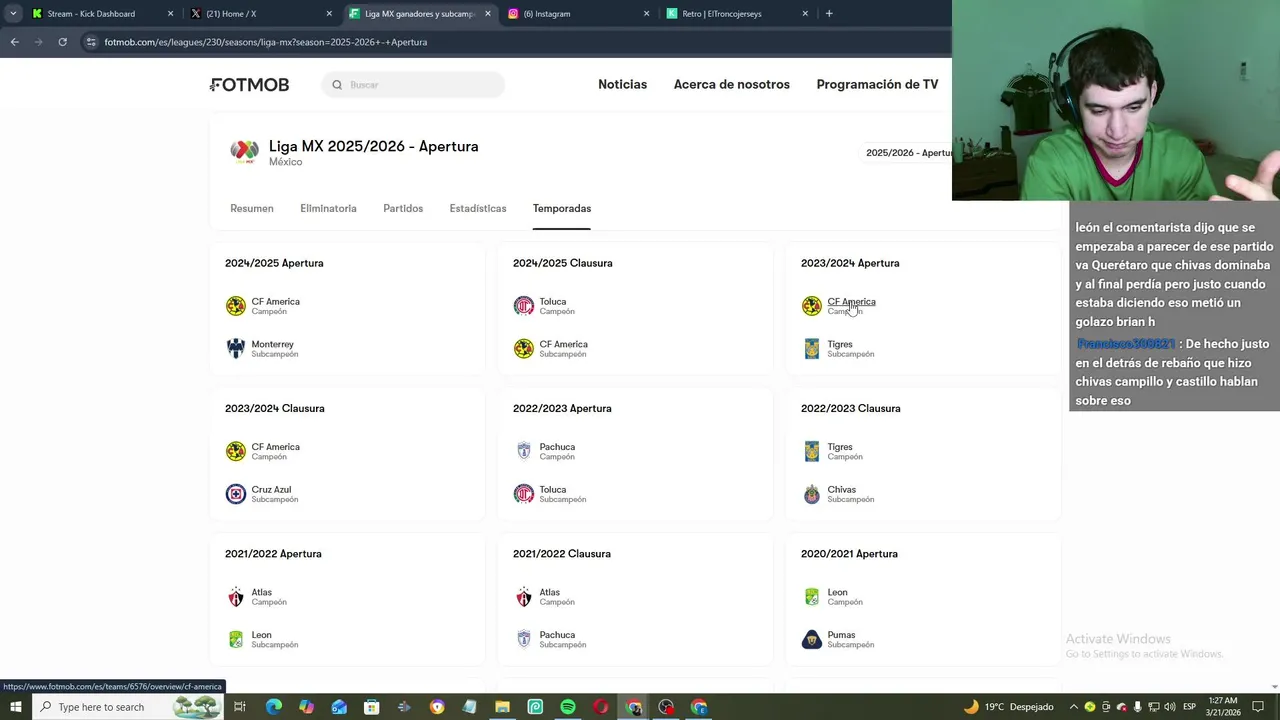Switch to the Estadísticas tab
Image resolution: width=1280 pixels, height=720 pixels.
pyautogui.click(x=478, y=208)
